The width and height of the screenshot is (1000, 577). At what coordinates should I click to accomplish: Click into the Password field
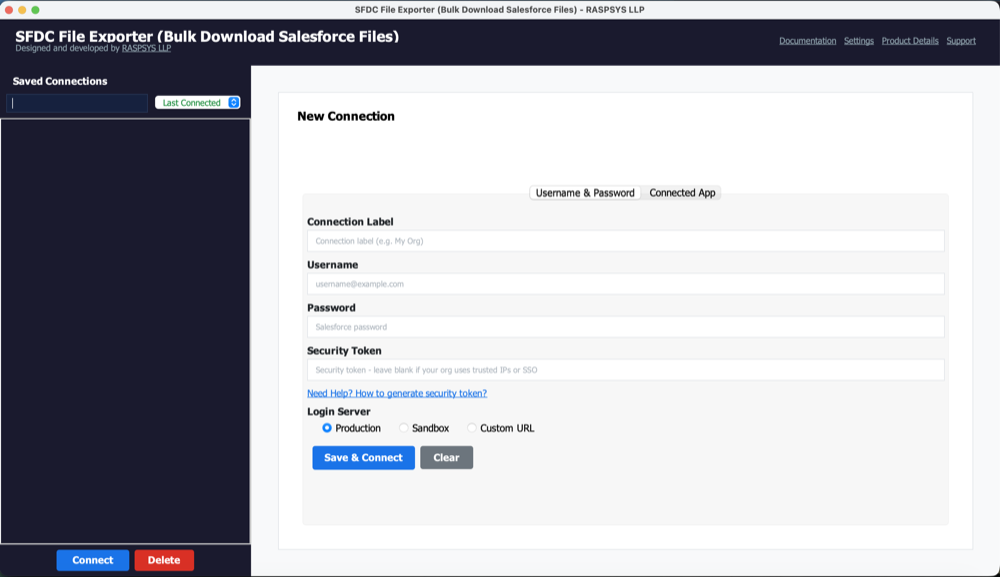pyautogui.click(x=626, y=327)
